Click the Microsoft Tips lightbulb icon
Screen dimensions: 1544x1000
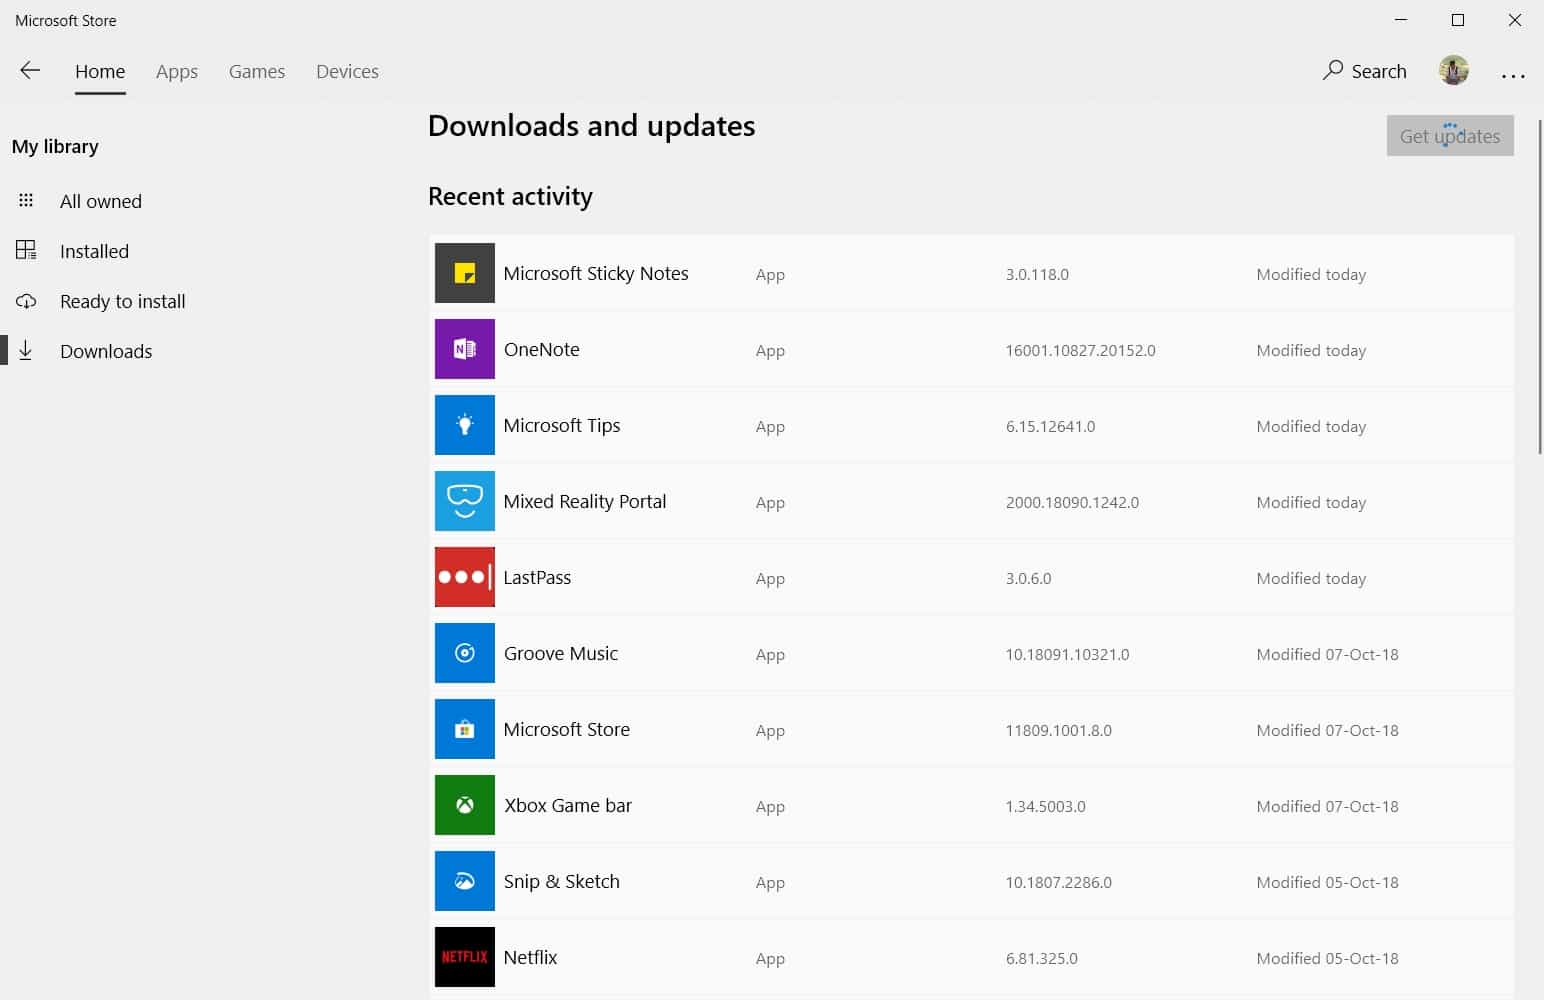[x=464, y=425]
